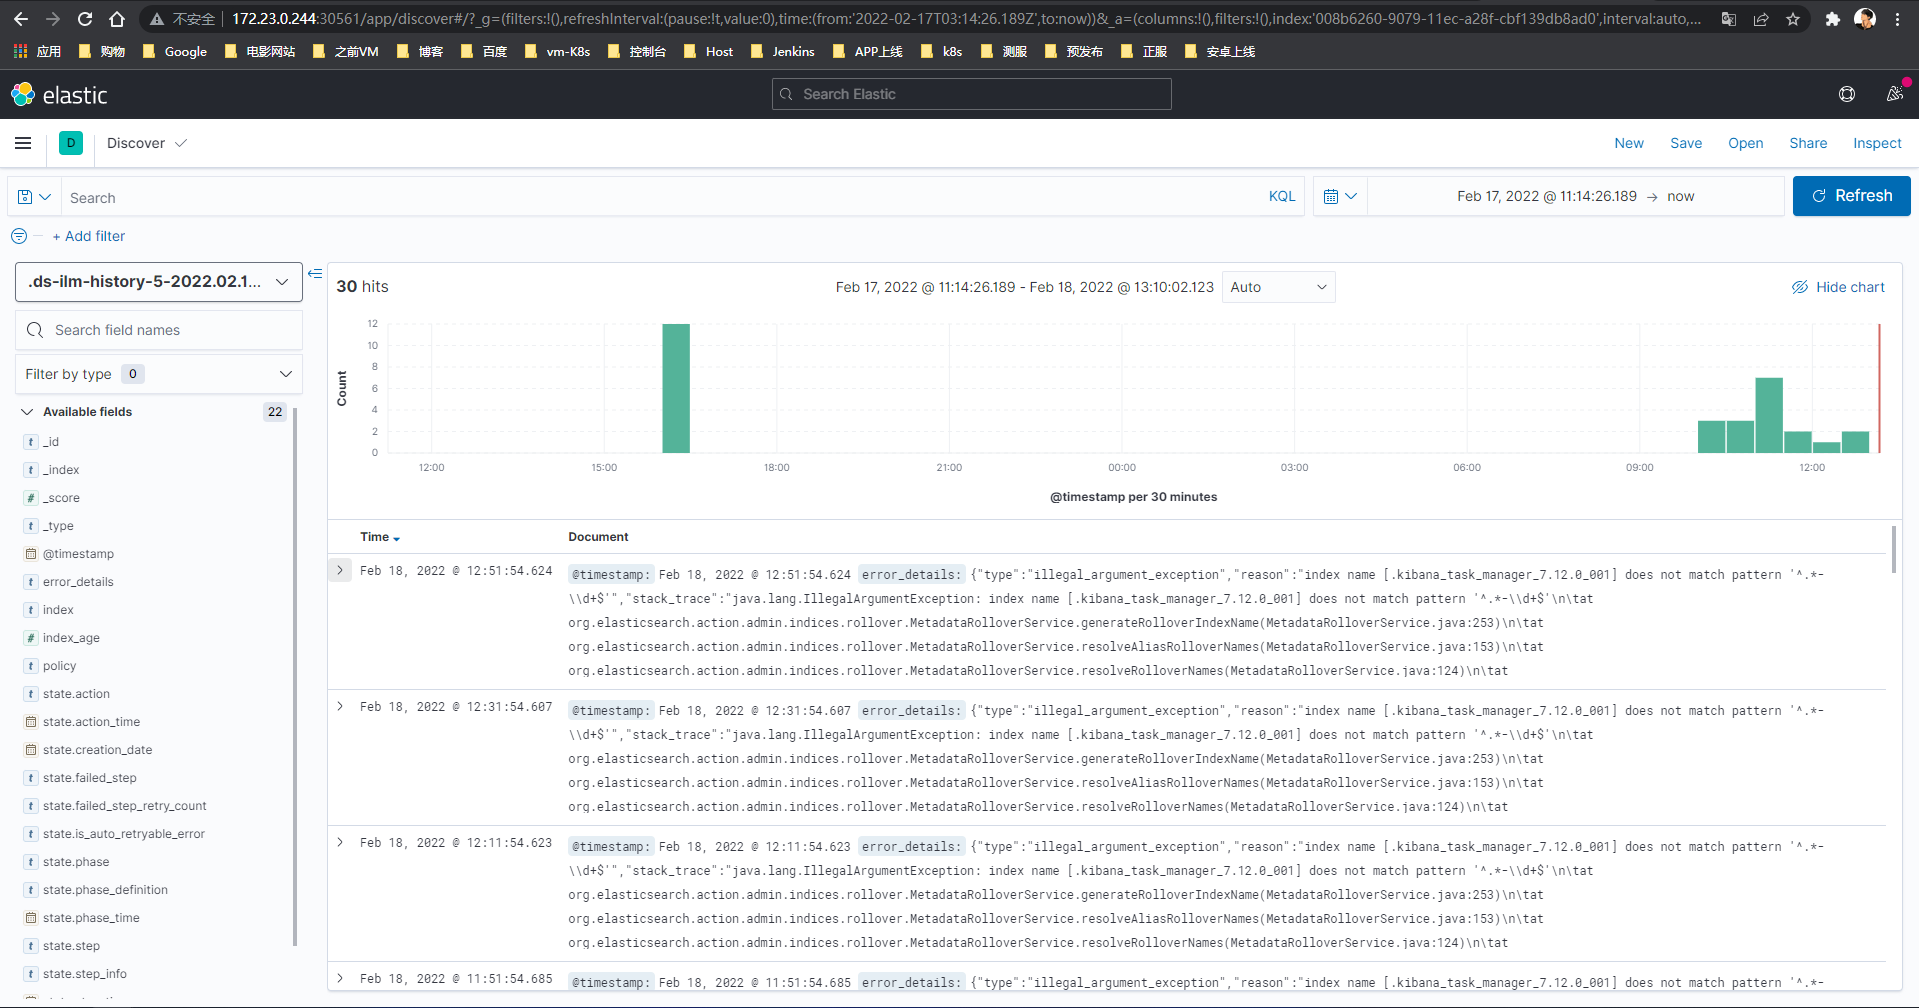The height and width of the screenshot is (1008, 1919).
Task: Switch query language via KQL
Action: 1282,197
